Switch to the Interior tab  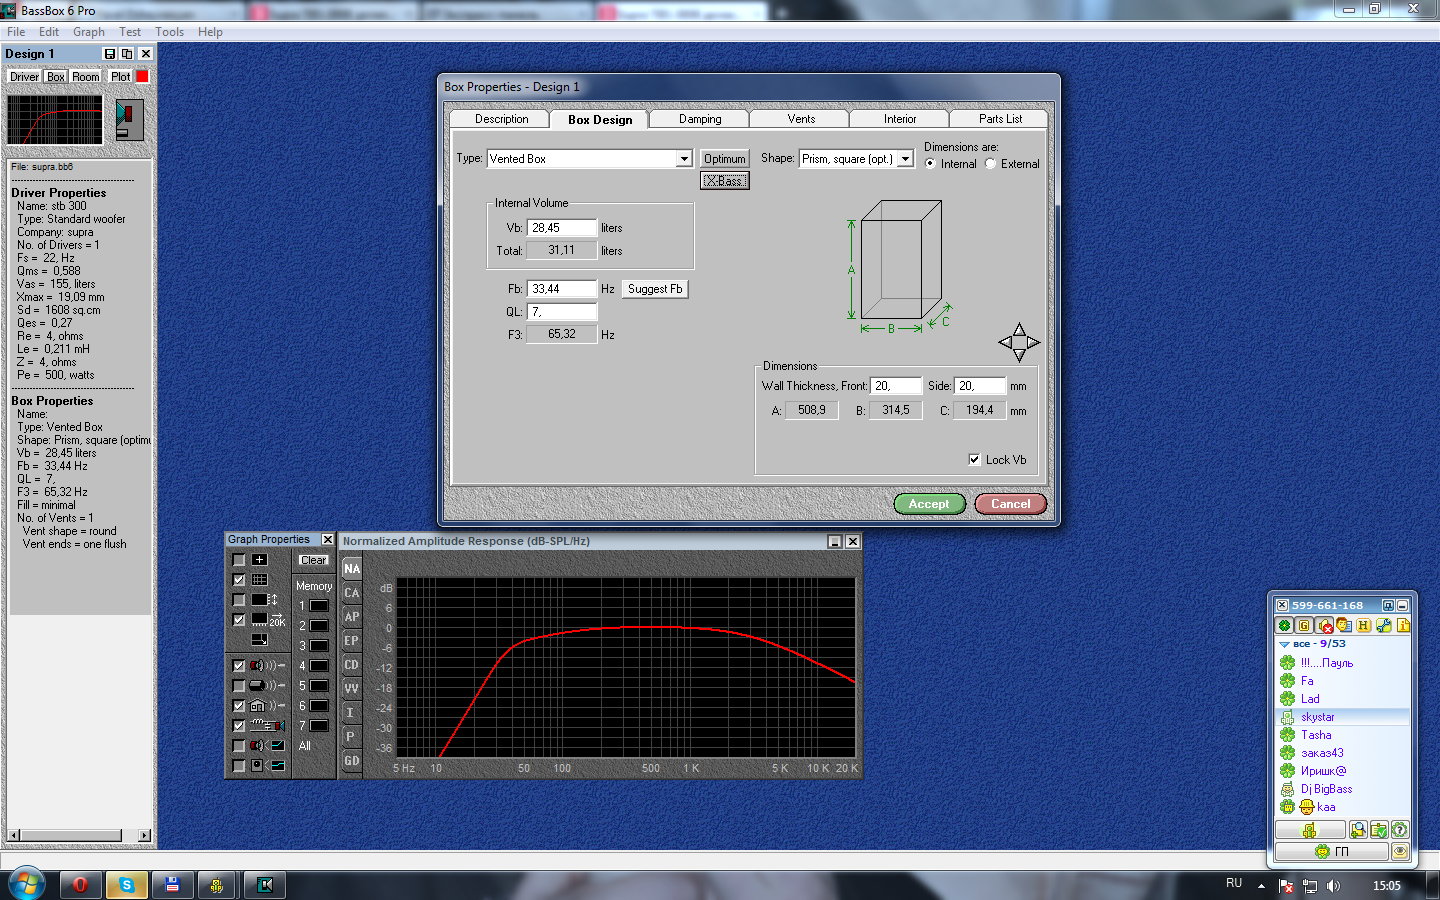pyautogui.click(x=900, y=119)
